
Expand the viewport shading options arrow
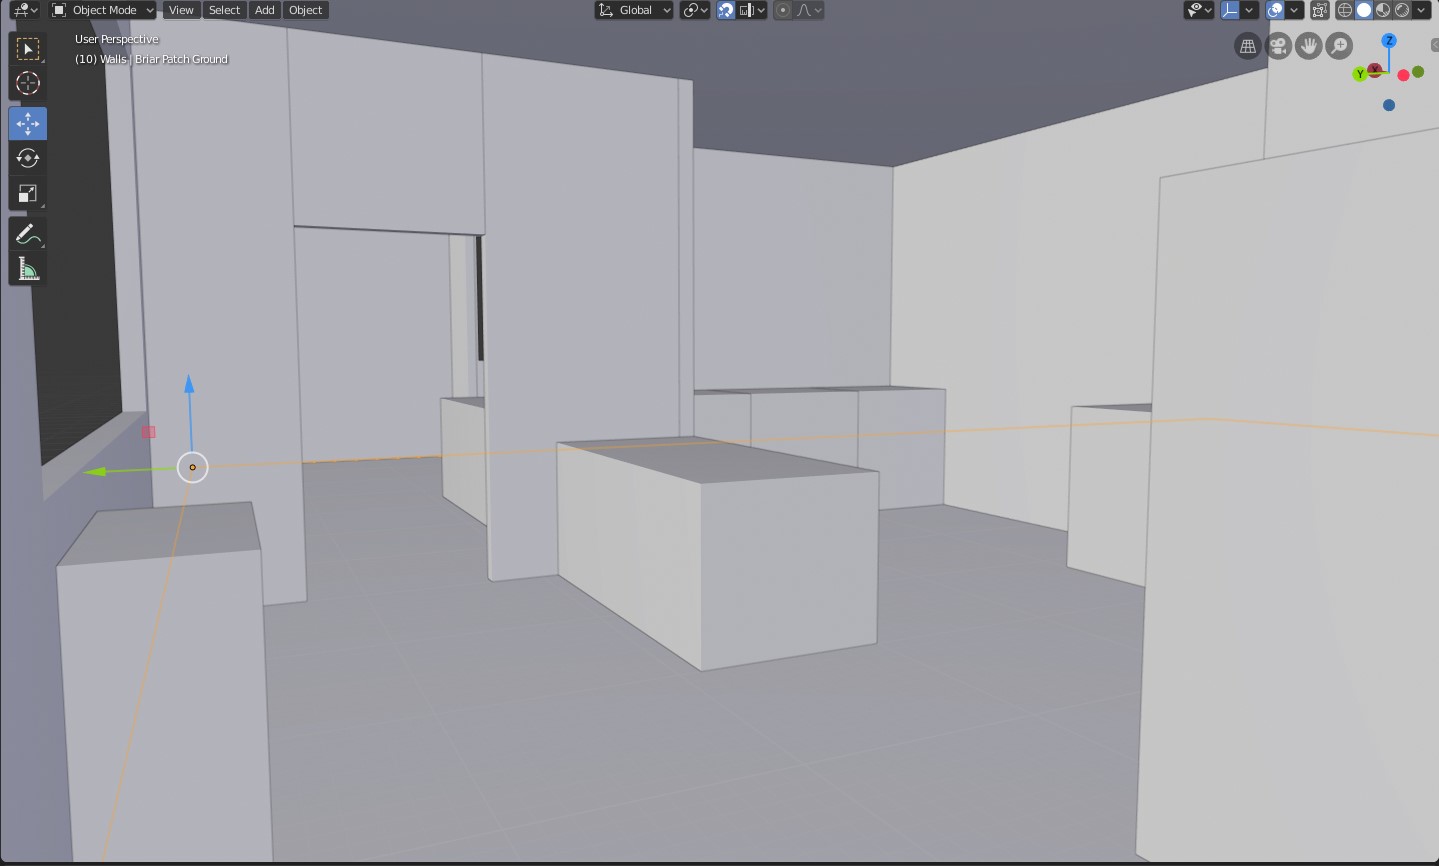[x=1421, y=10]
